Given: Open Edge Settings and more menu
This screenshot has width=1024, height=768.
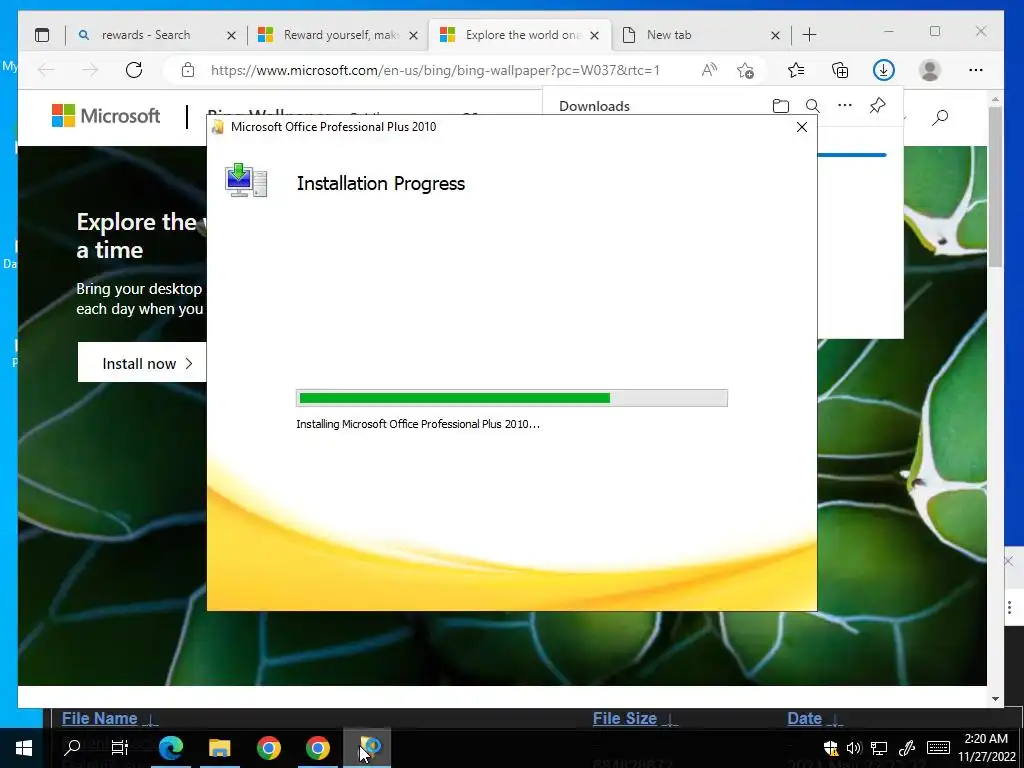Looking at the screenshot, I should tap(976, 70).
